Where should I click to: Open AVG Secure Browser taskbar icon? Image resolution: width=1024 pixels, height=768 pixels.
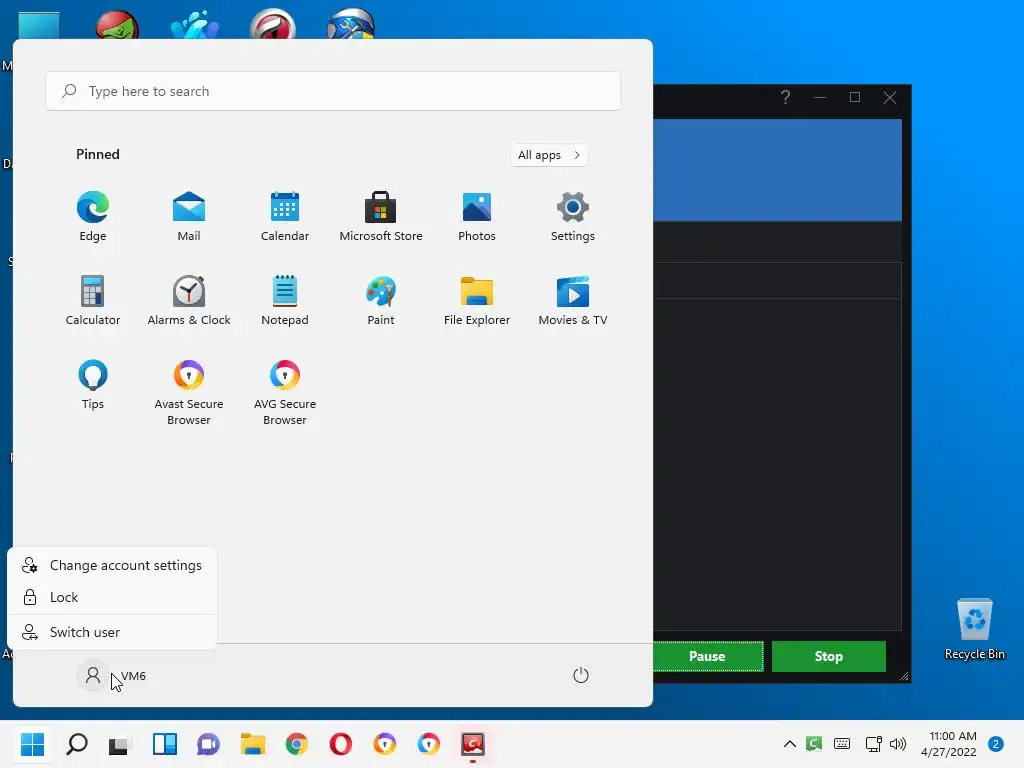(428, 744)
